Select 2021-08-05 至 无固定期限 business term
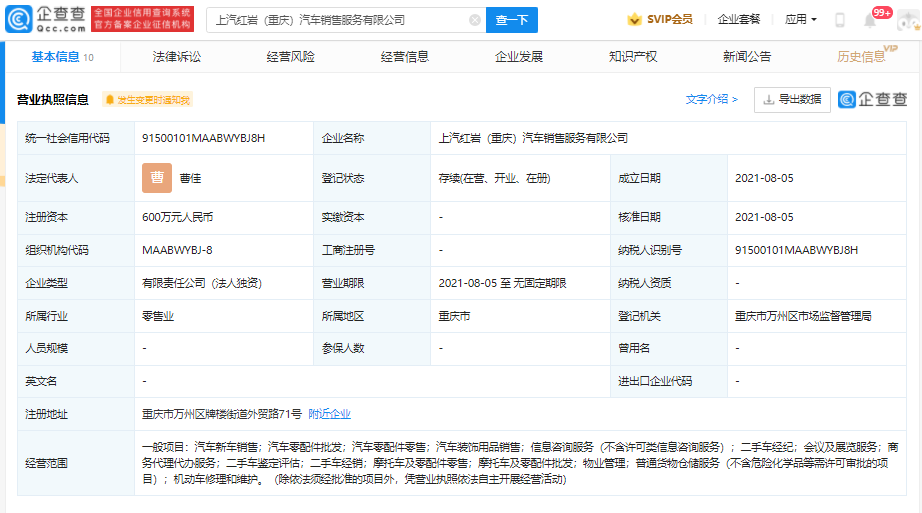The width and height of the screenshot is (922, 513). 502,283
